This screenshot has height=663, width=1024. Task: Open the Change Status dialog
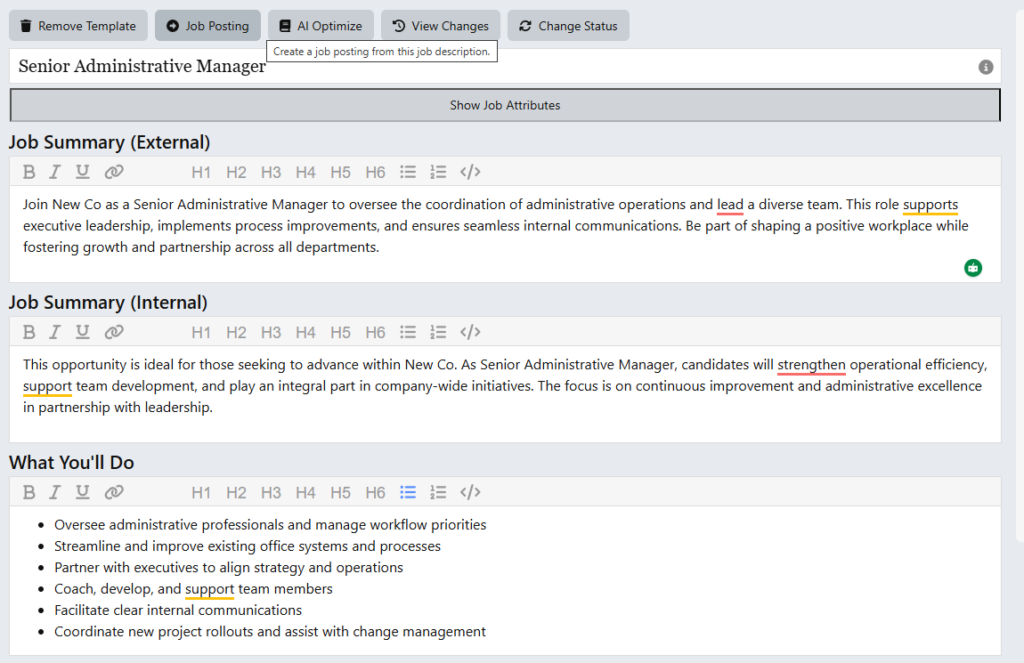coord(567,25)
